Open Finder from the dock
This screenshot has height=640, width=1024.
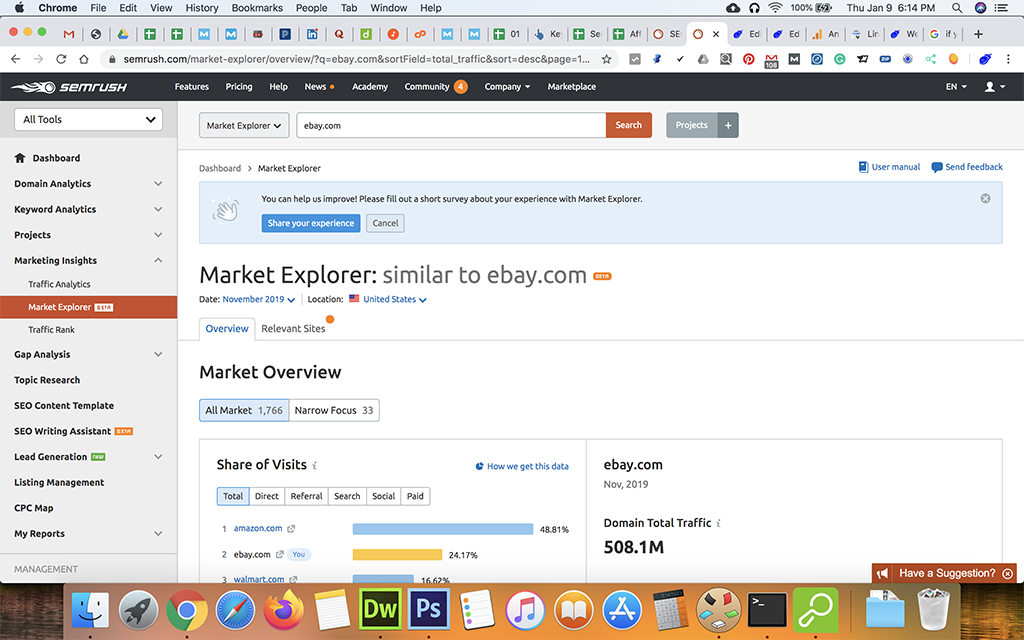click(x=90, y=609)
